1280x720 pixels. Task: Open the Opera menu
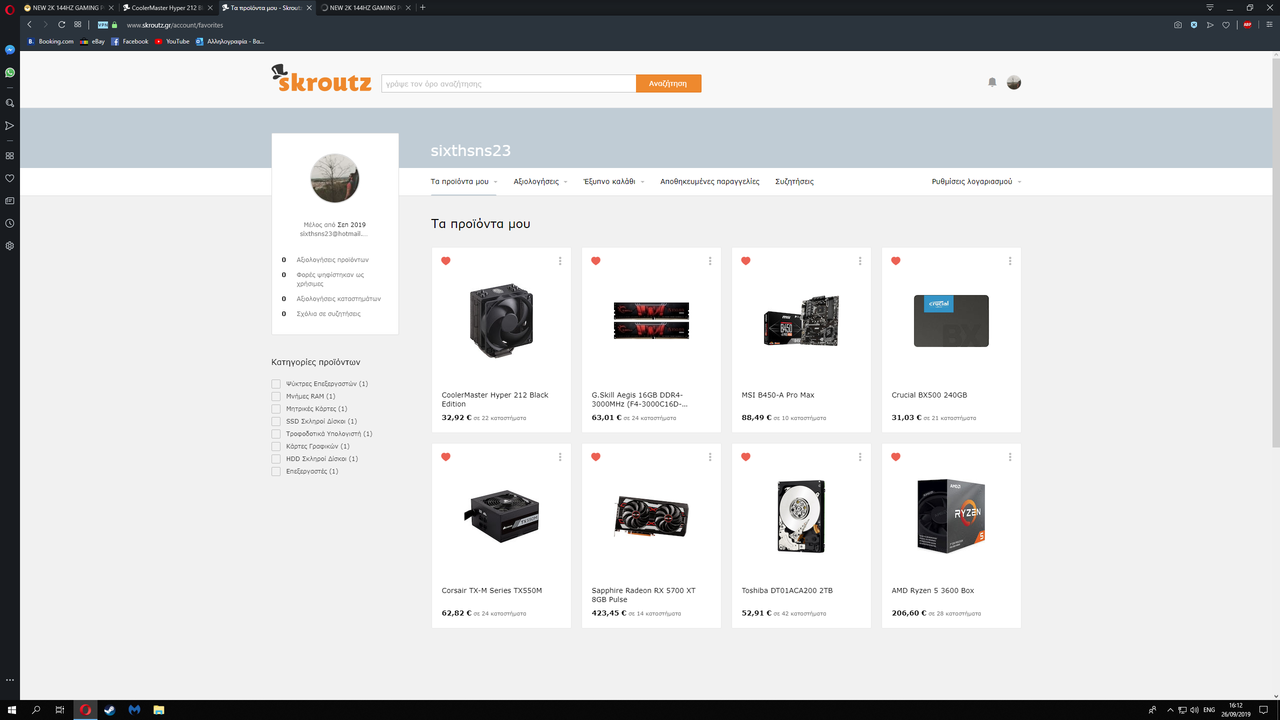9,8
